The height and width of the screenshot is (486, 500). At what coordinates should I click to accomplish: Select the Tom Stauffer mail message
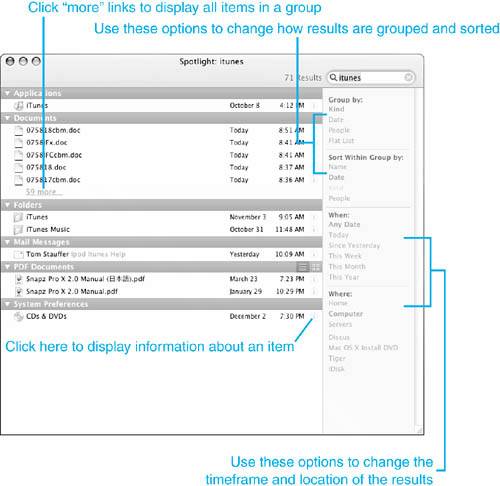(x=161, y=254)
